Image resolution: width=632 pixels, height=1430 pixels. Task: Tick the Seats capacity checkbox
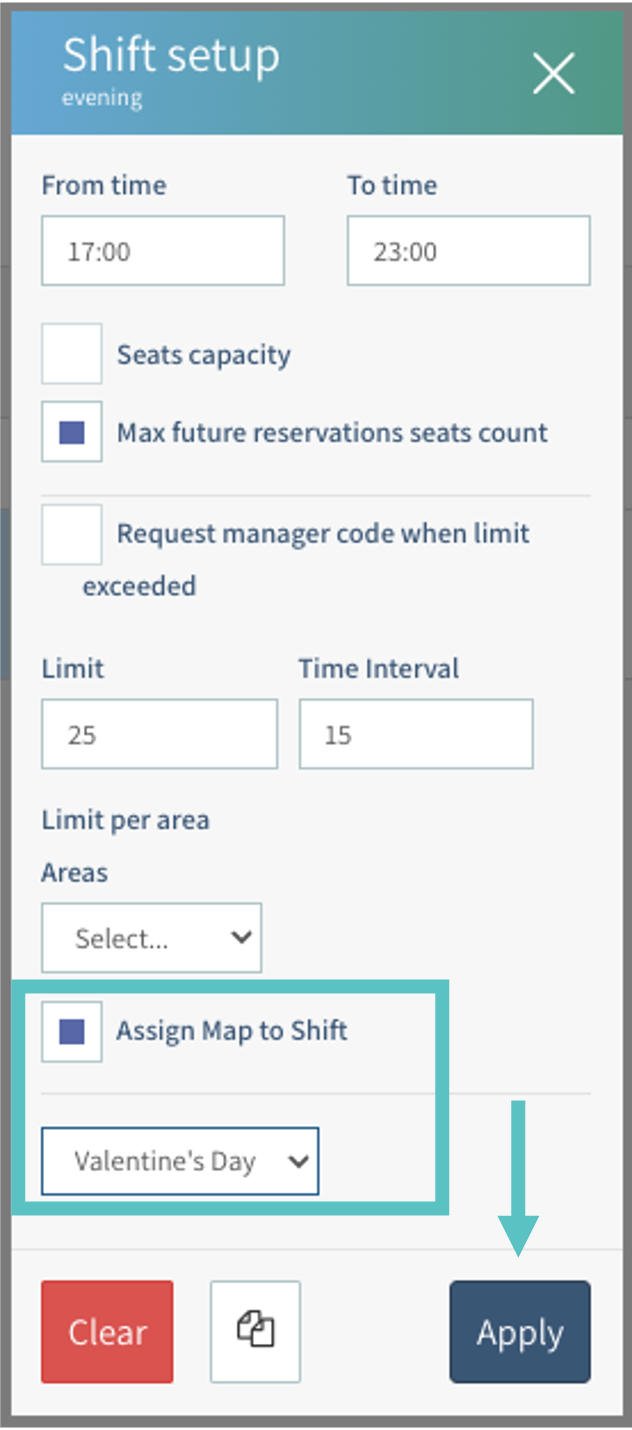72,354
